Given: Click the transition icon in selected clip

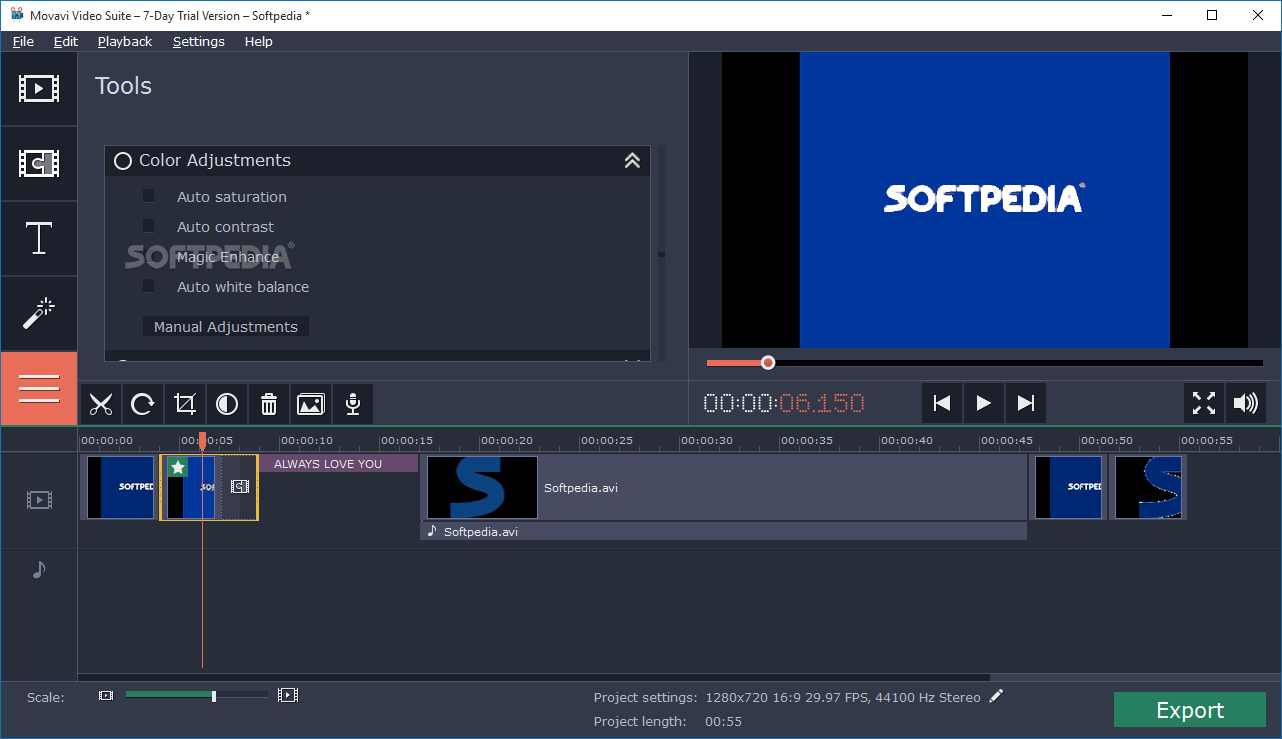Looking at the screenshot, I should [x=240, y=486].
